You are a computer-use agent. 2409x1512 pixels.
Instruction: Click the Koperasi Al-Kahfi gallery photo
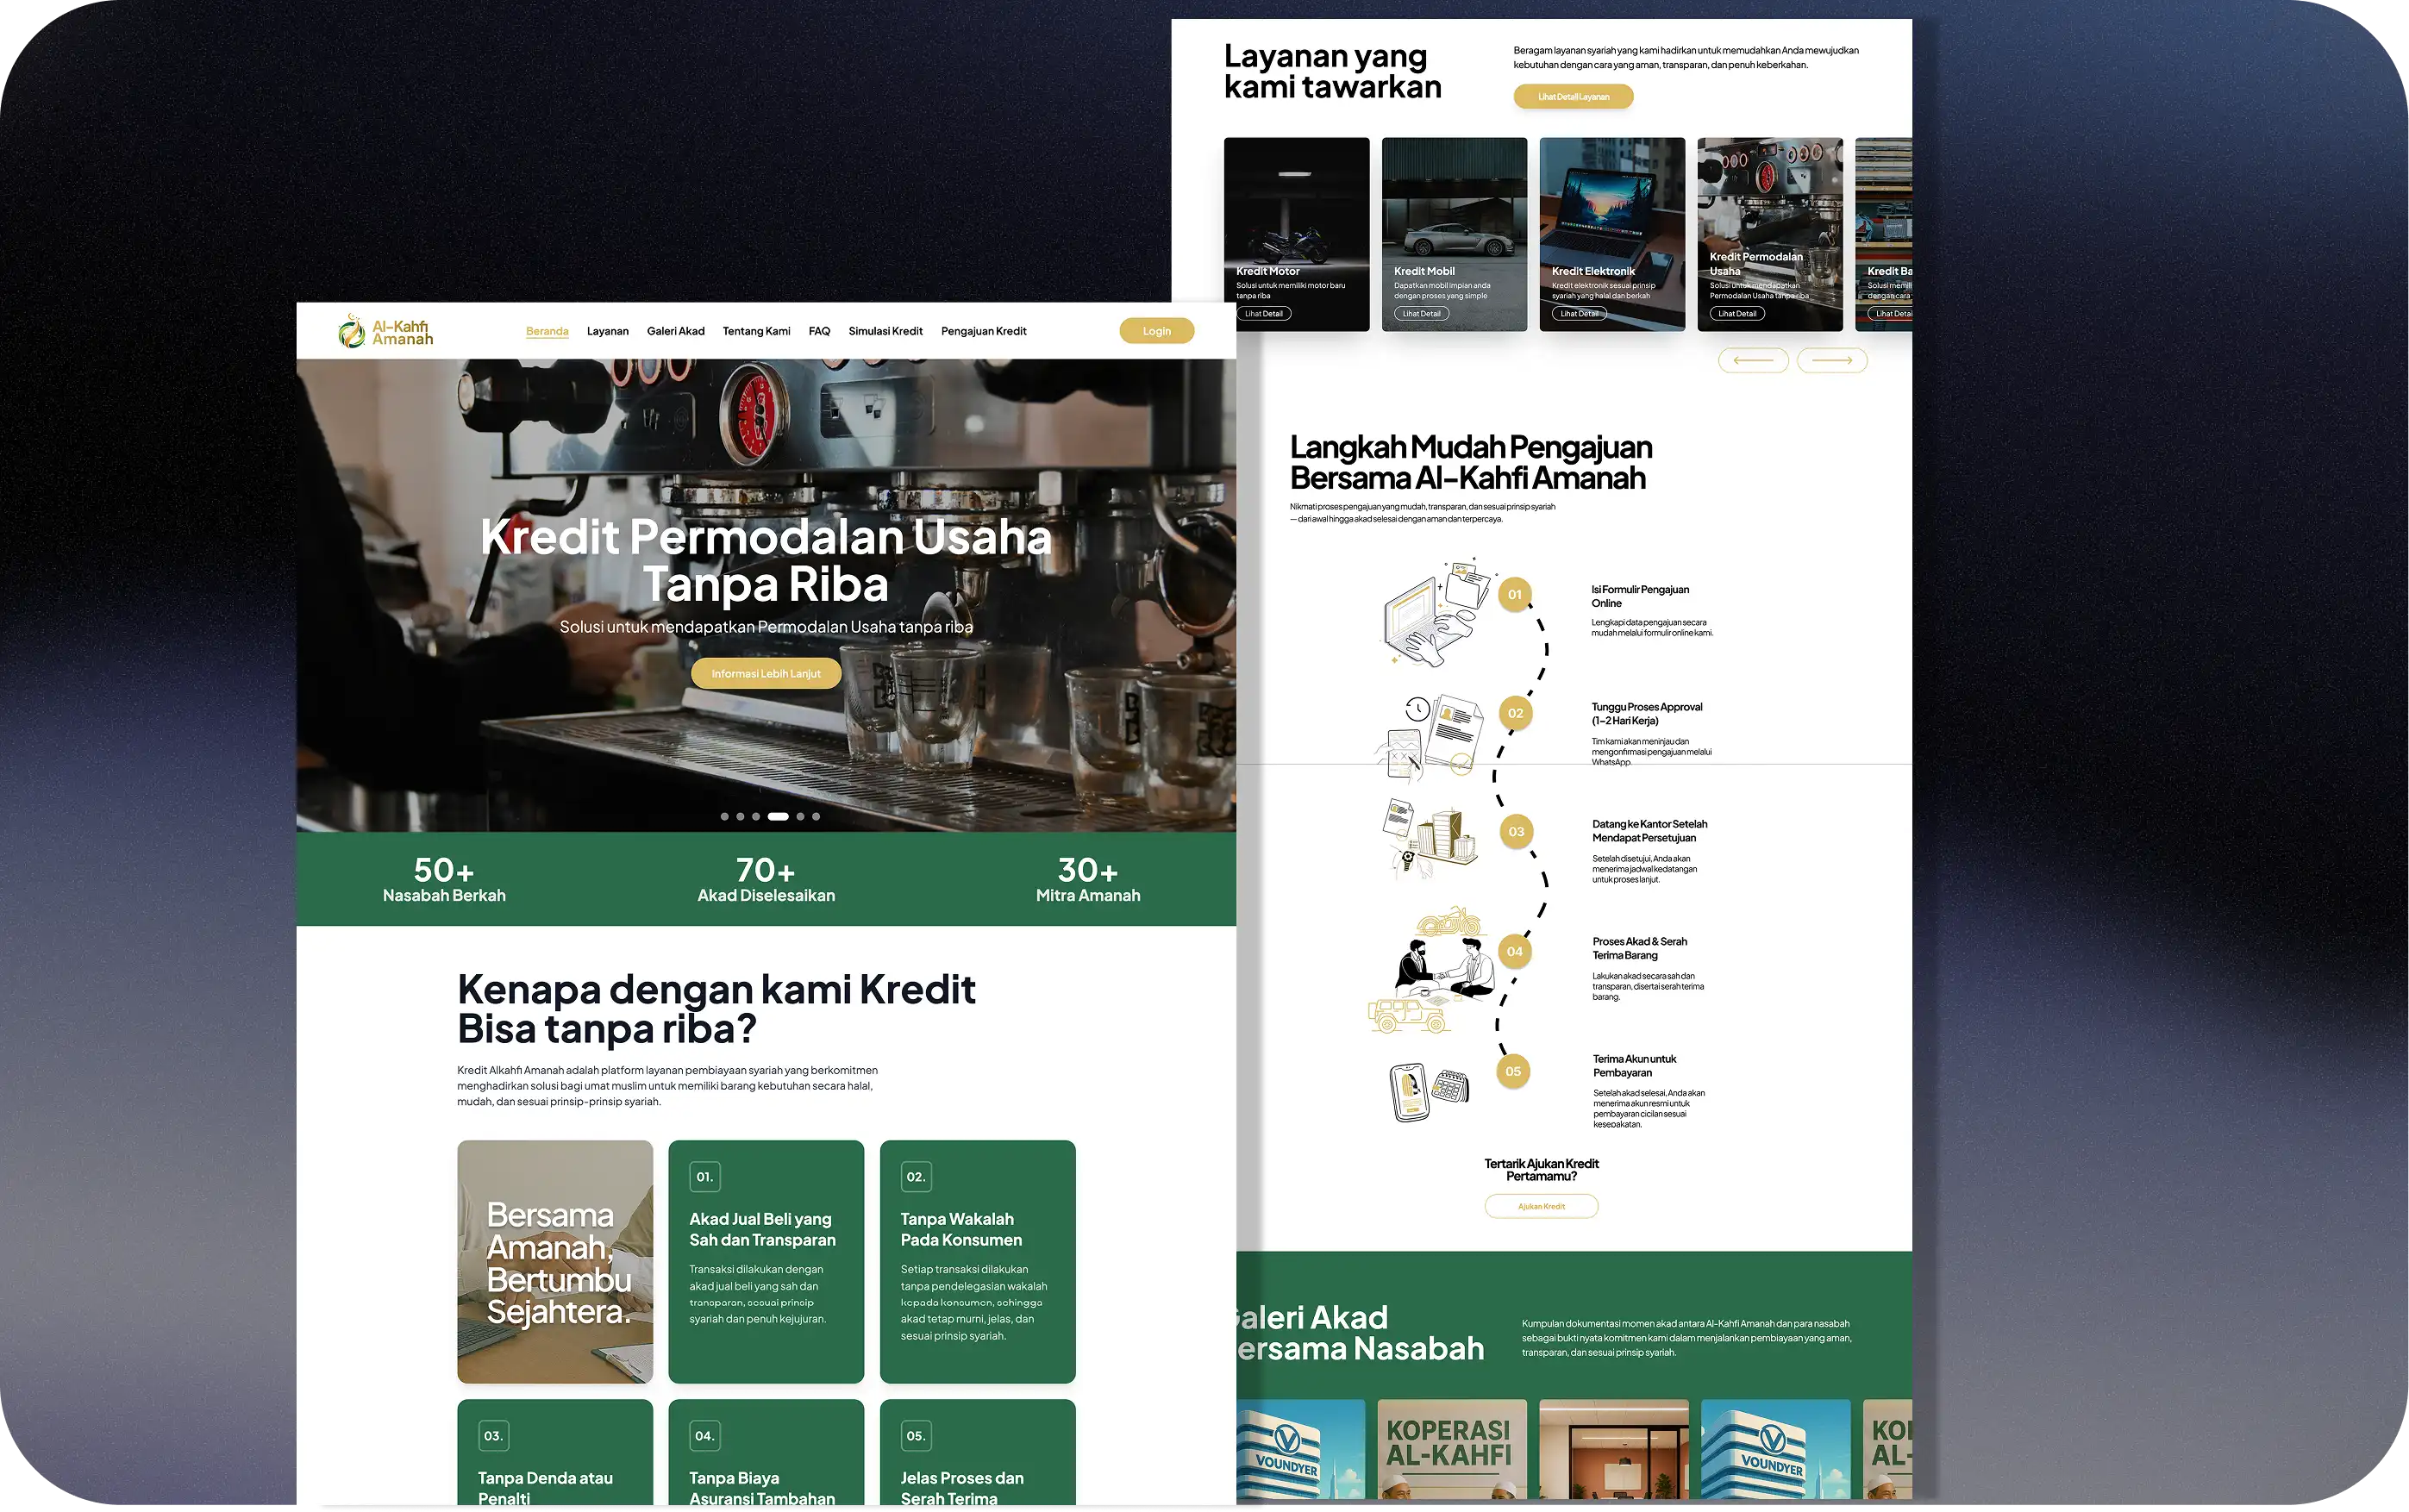click(1452, 1449)
